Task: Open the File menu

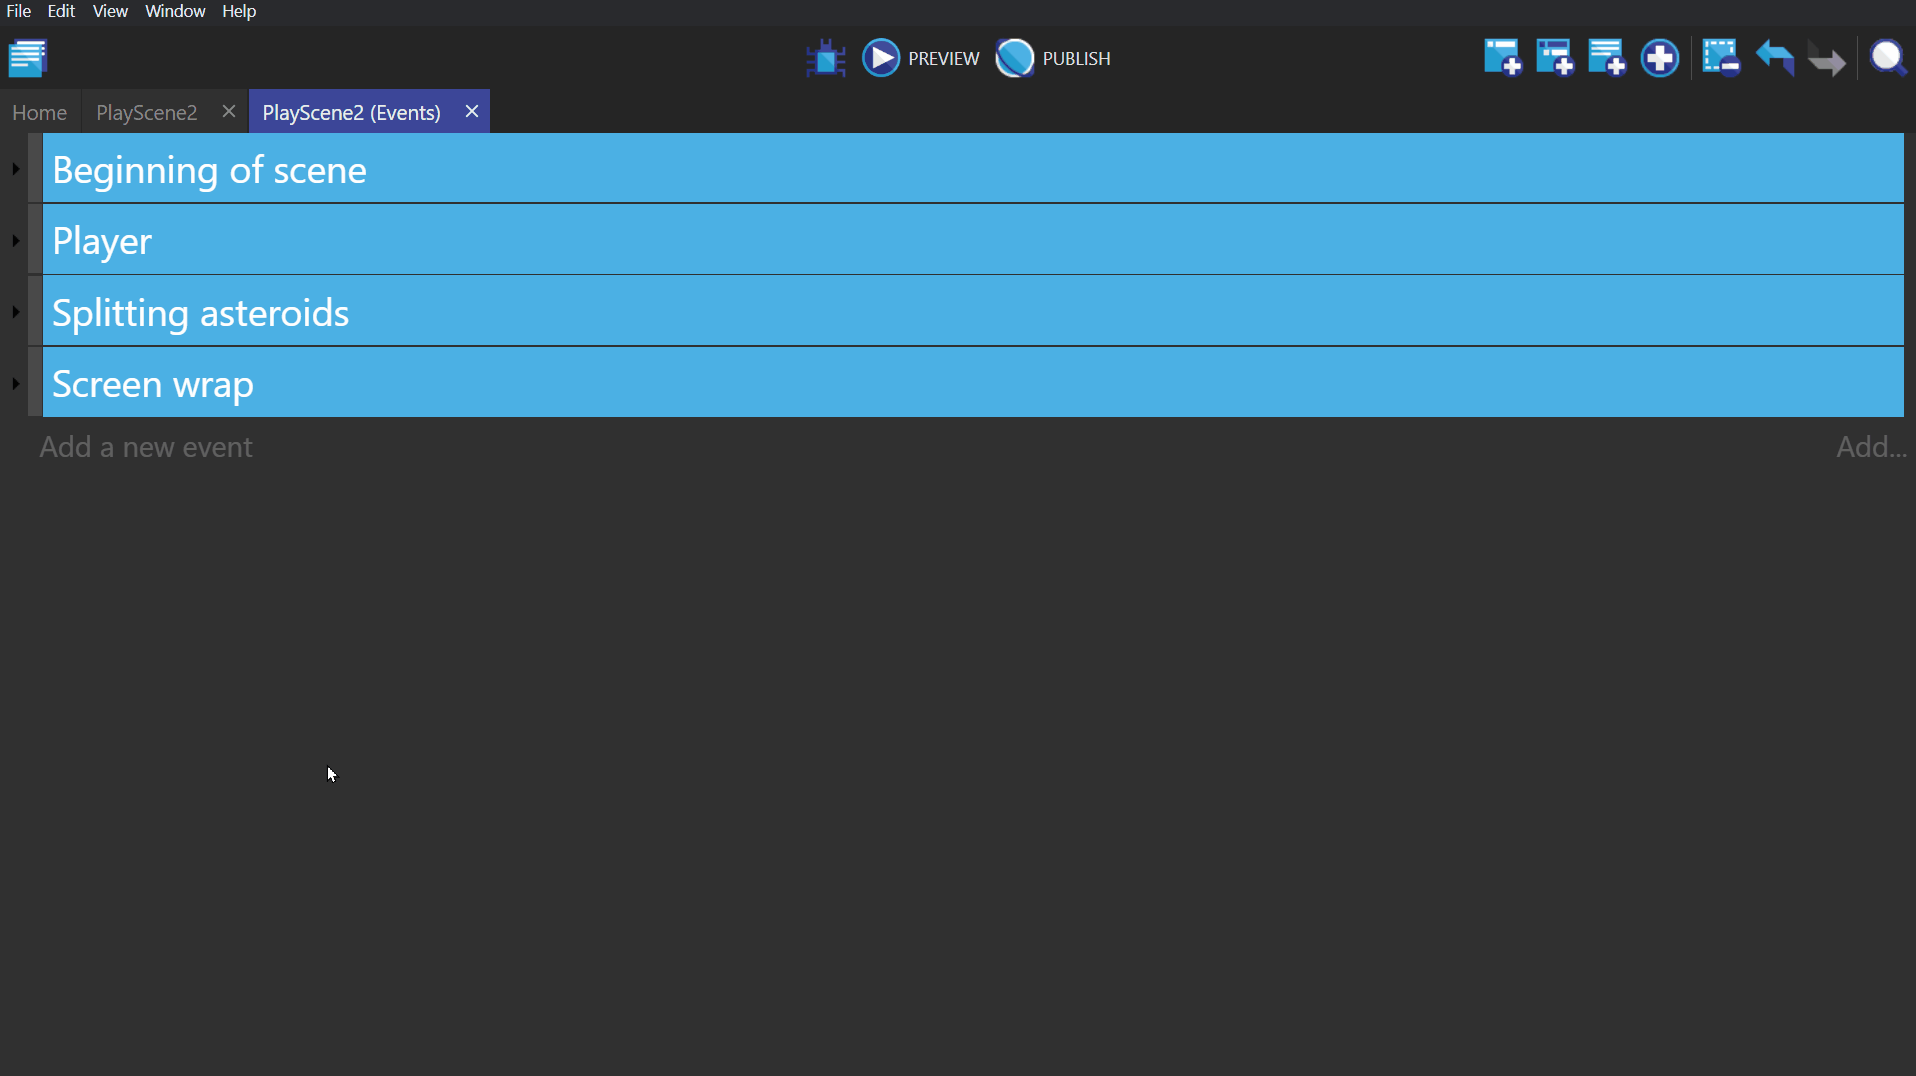Action: [x=18, y=11]
